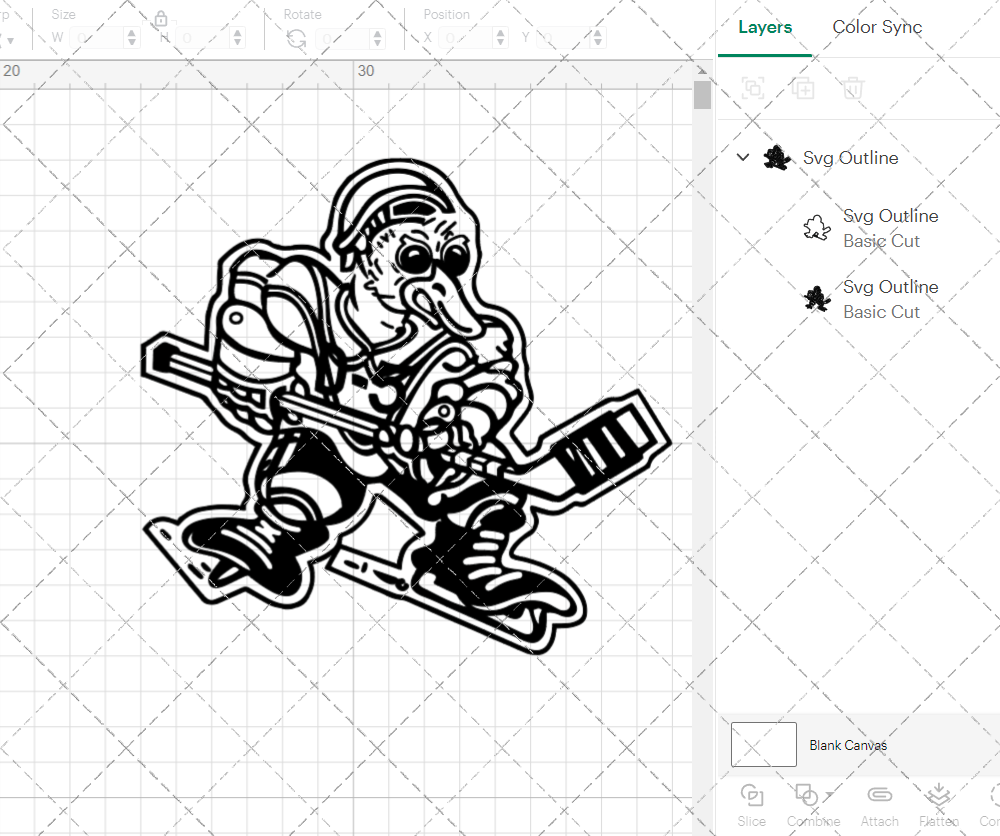
Task: Click the group layer duck thumbnail
Action: coord(777,158)
